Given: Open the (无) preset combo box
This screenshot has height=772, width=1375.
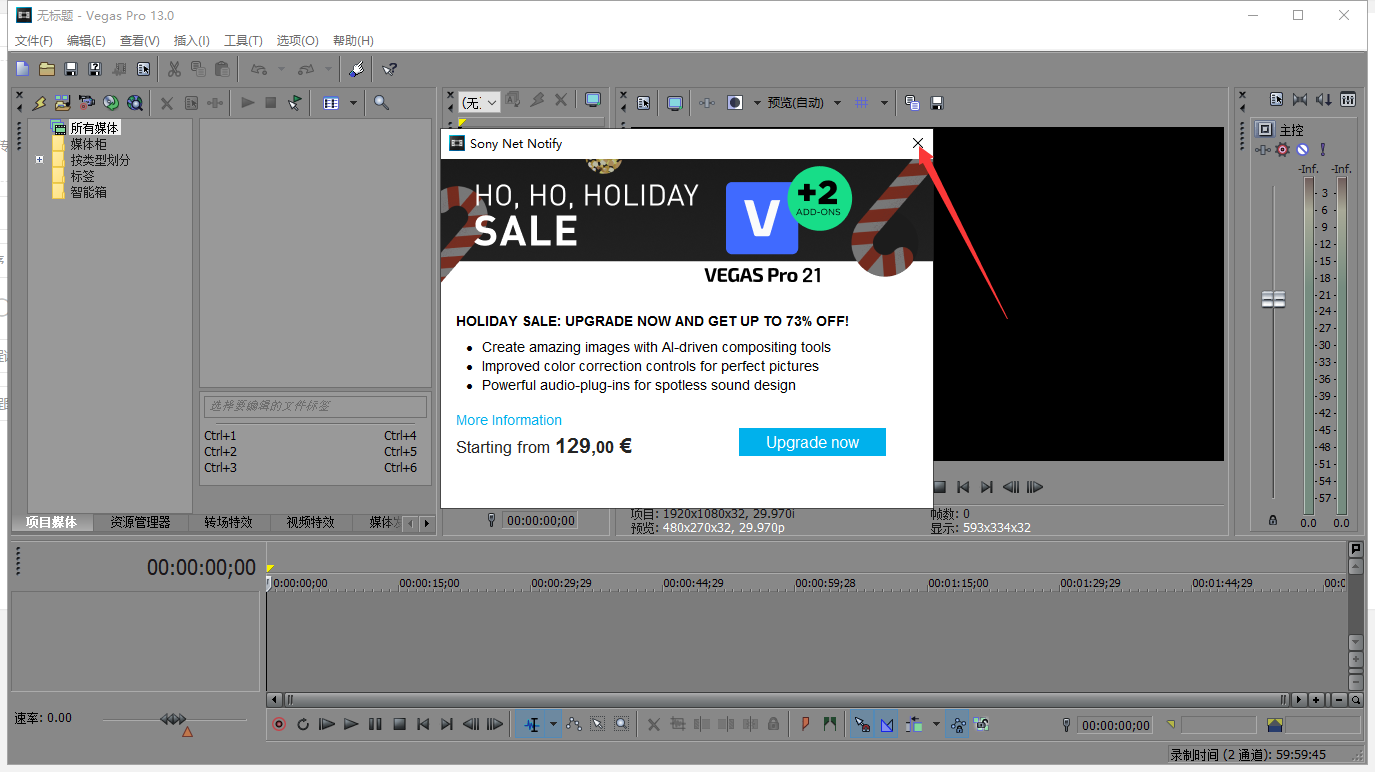Looking at the screenshot, I should point(479,102).
